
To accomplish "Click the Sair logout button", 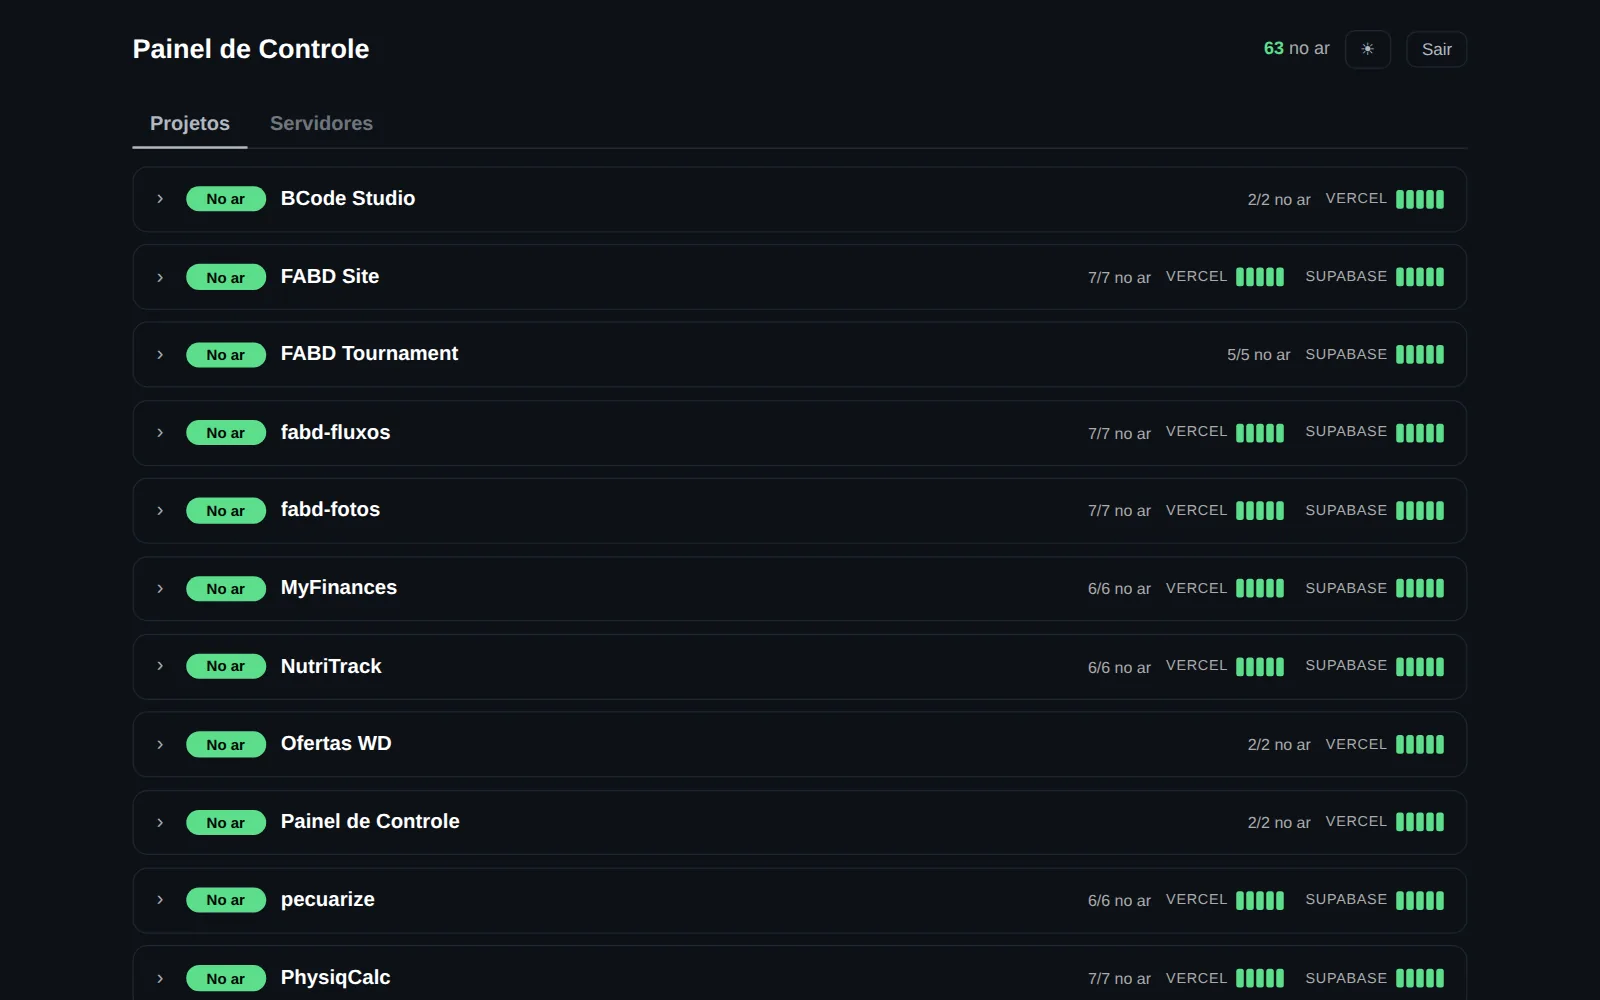I will (1436, 49).
